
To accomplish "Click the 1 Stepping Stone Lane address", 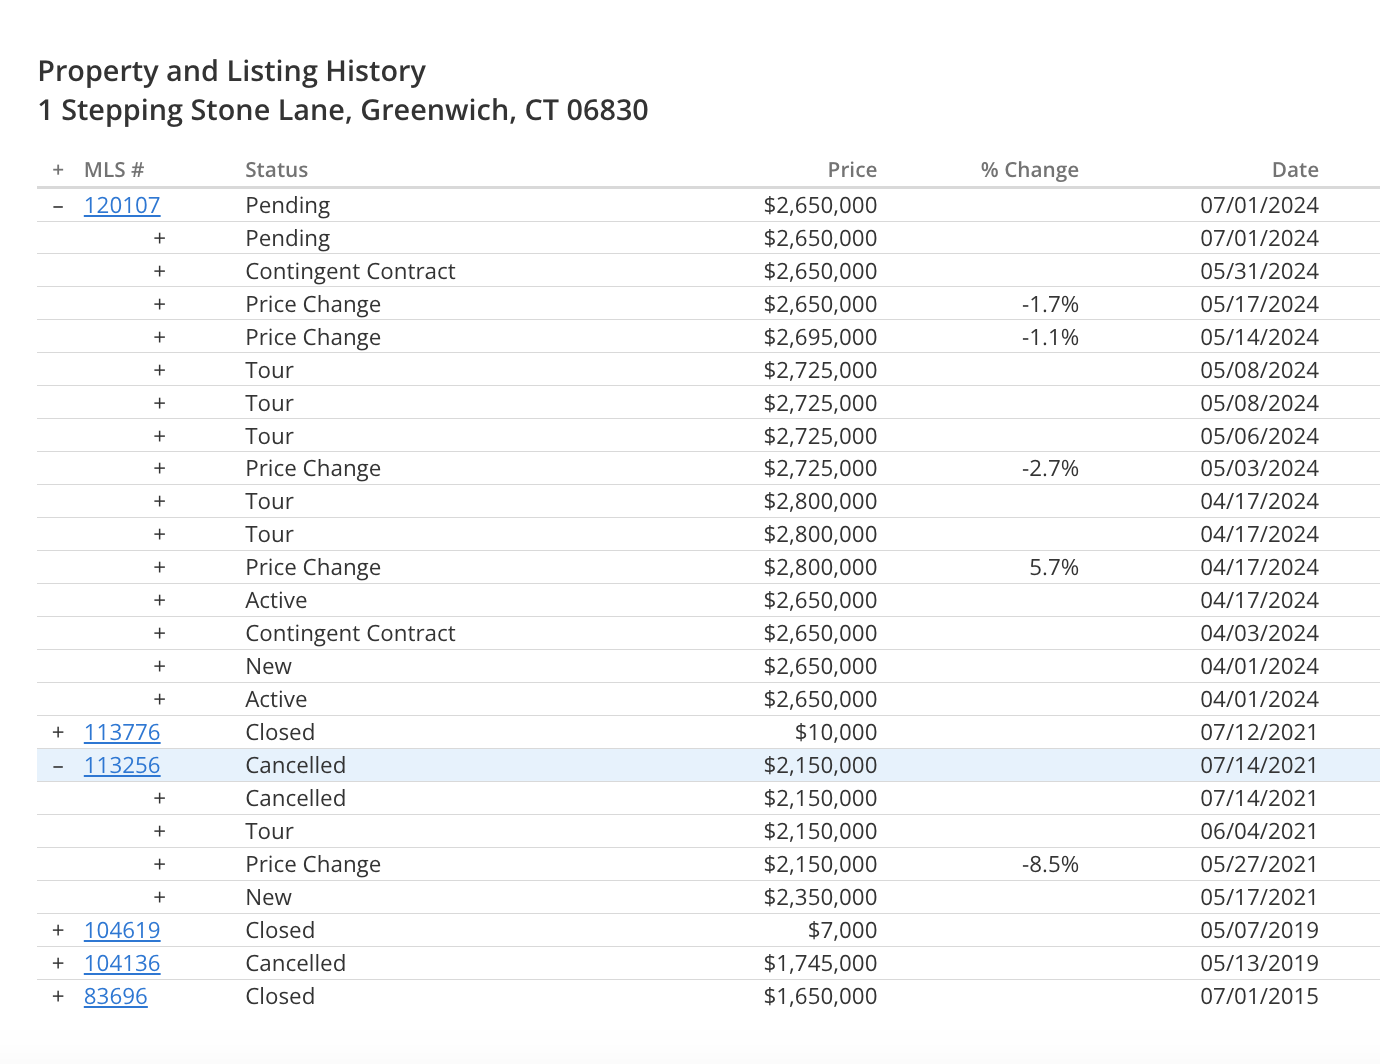I will coord(343,110).
